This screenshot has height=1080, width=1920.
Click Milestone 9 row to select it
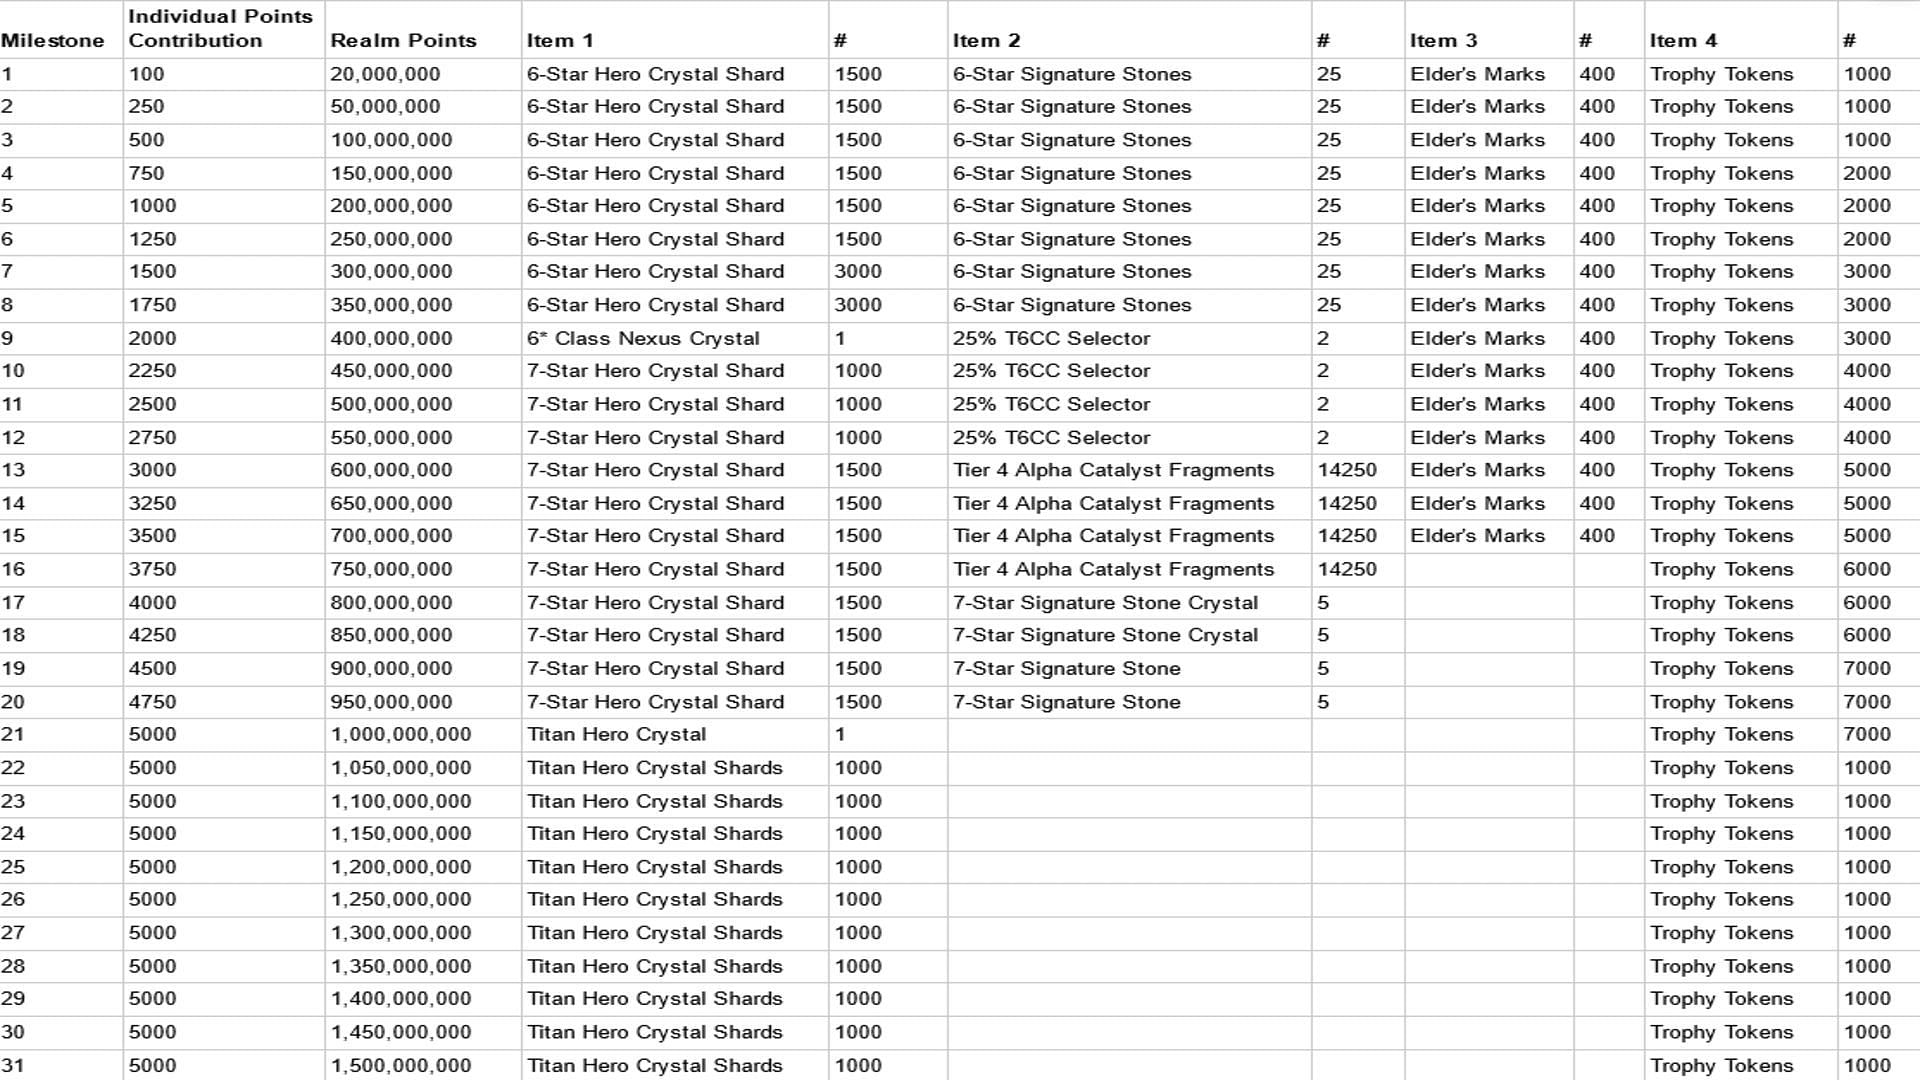coord(960,338)
